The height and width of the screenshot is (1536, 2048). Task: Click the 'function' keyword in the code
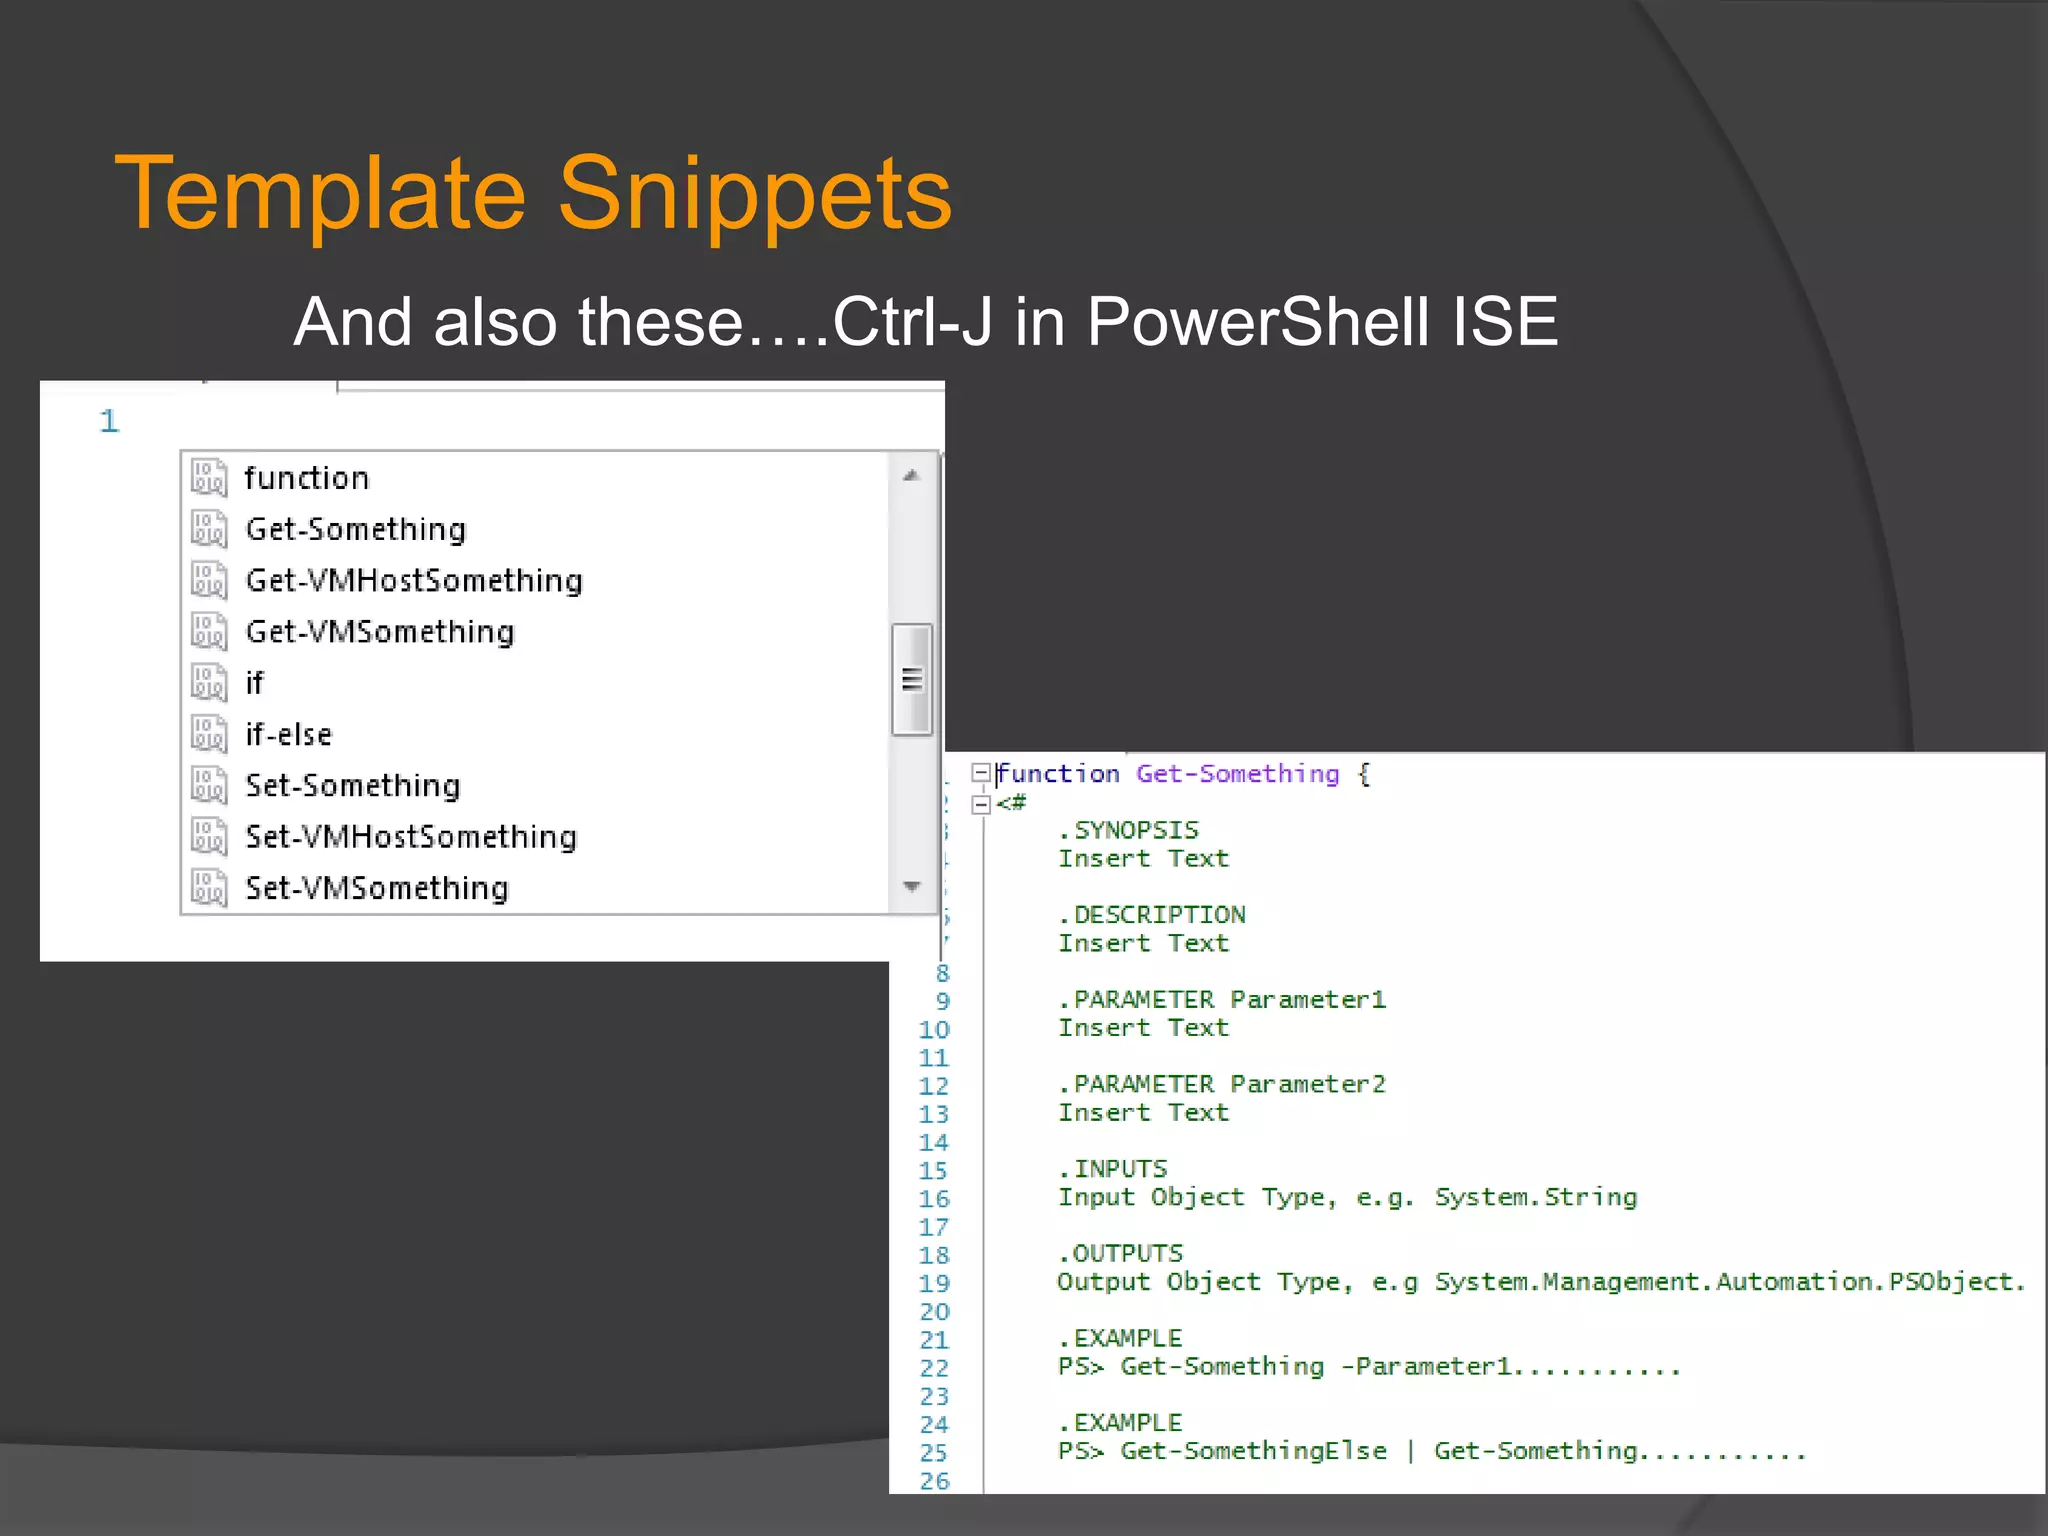pos(1058,773)
